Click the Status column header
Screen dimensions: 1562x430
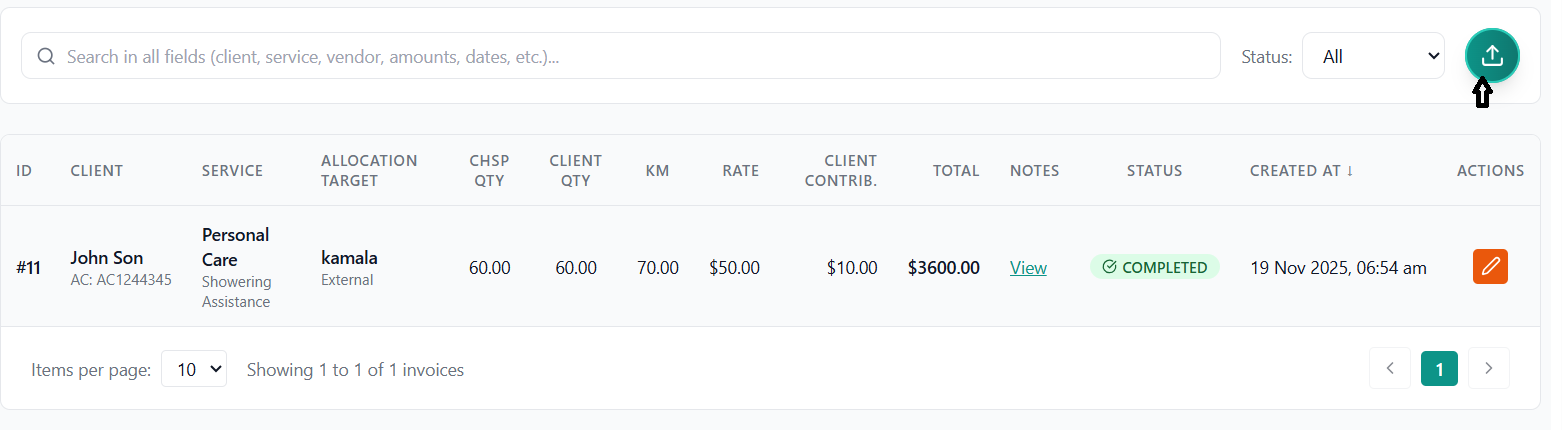[1154, 171]
